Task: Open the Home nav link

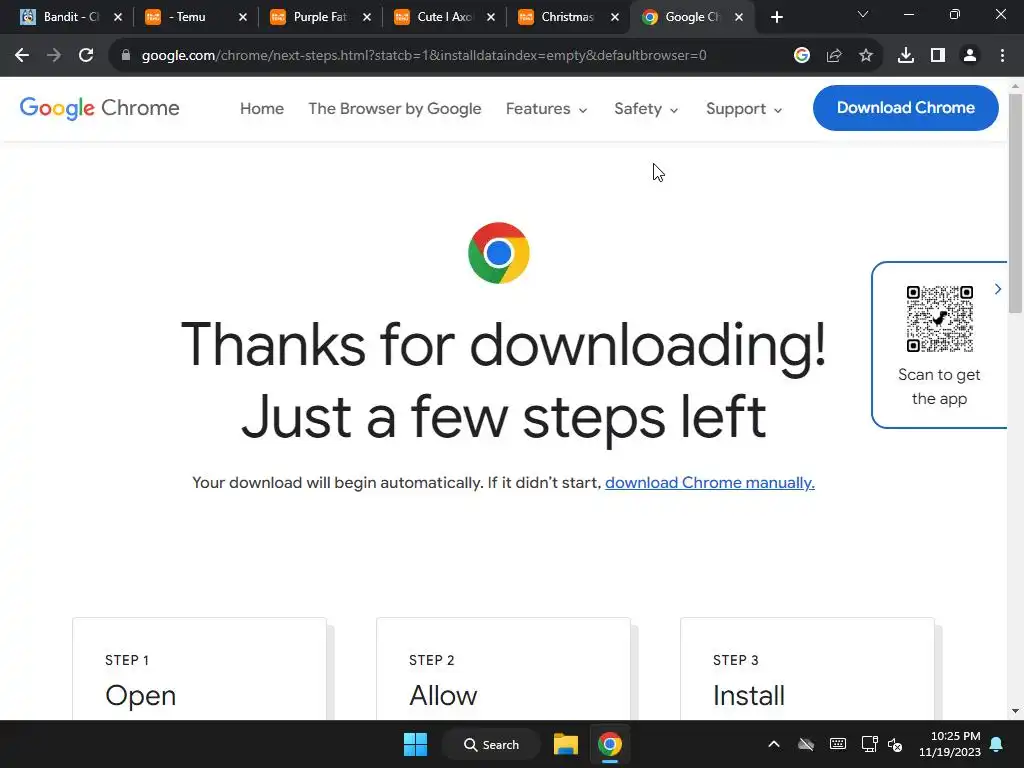Action: point(262,108)
